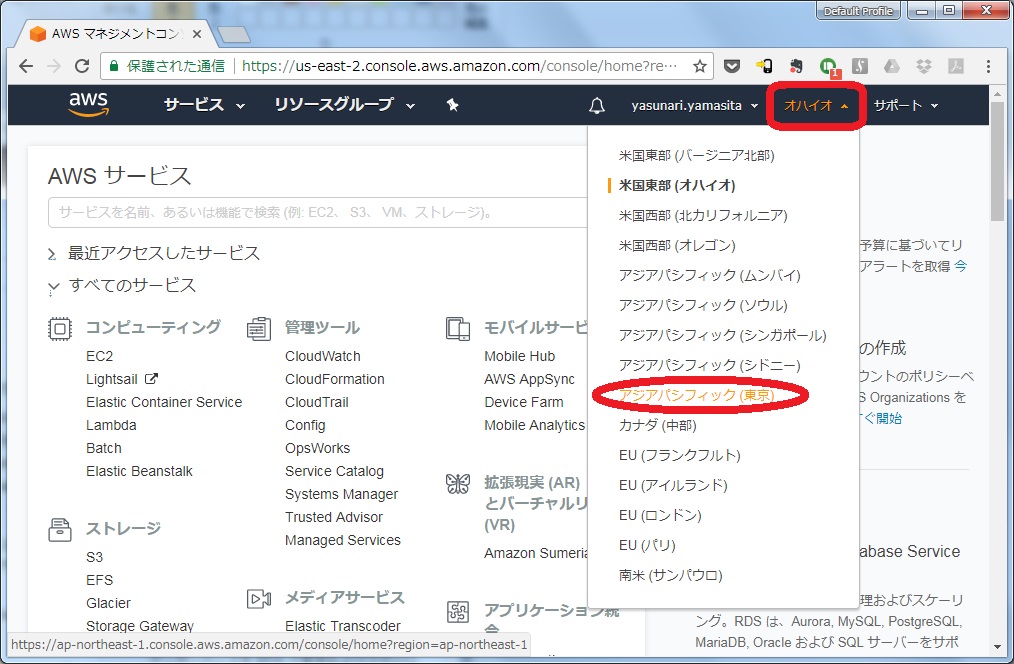
Task: Select region 米国西部 (オレゴン)
Action: coord(677,246)
